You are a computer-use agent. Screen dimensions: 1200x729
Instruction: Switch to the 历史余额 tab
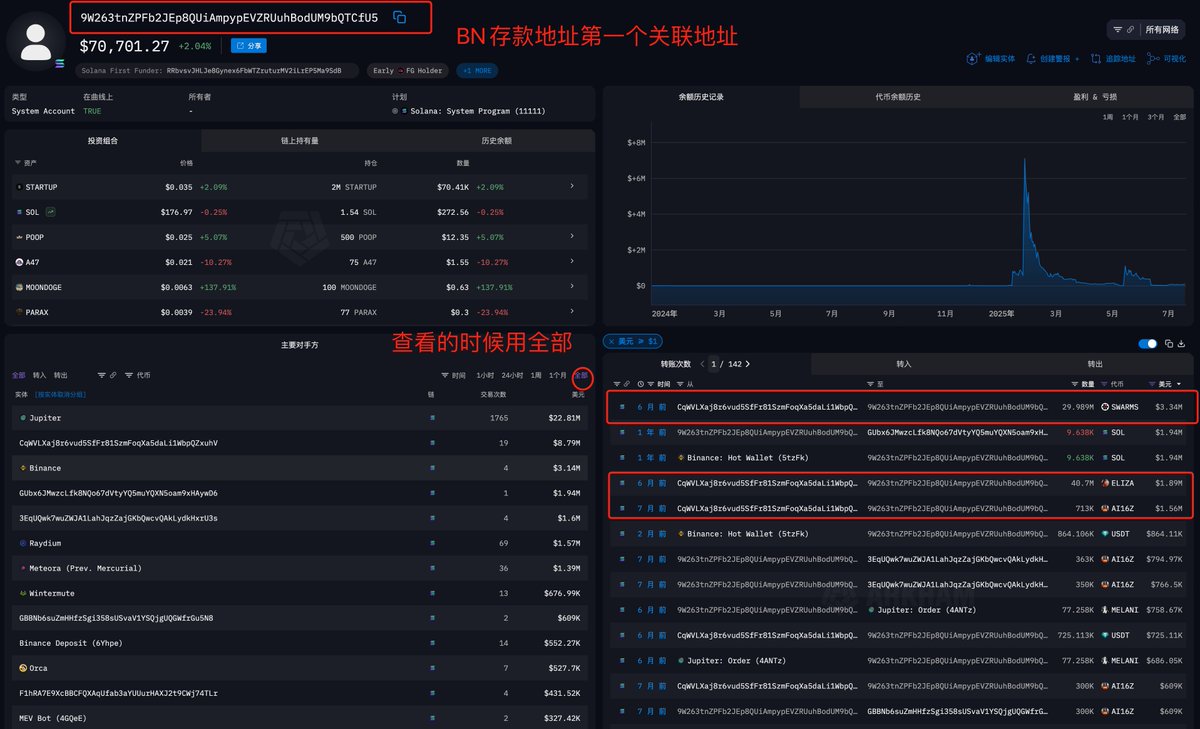(x=496, y=141)
